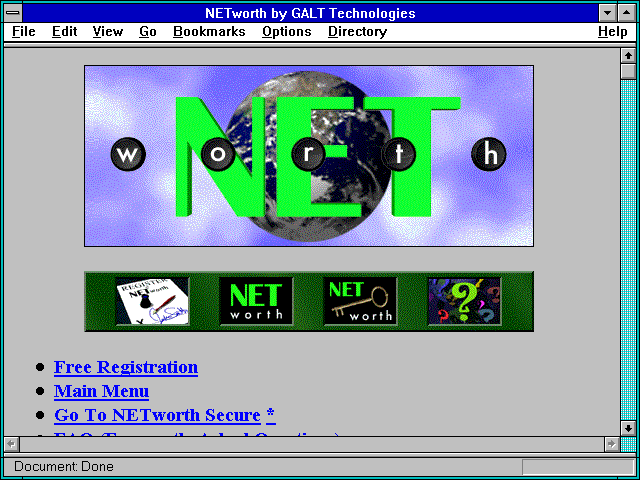Follow the Free Registration link
The width and height of the screenshot is (640, 480).
pyautogui.click(x=126, y=367)
